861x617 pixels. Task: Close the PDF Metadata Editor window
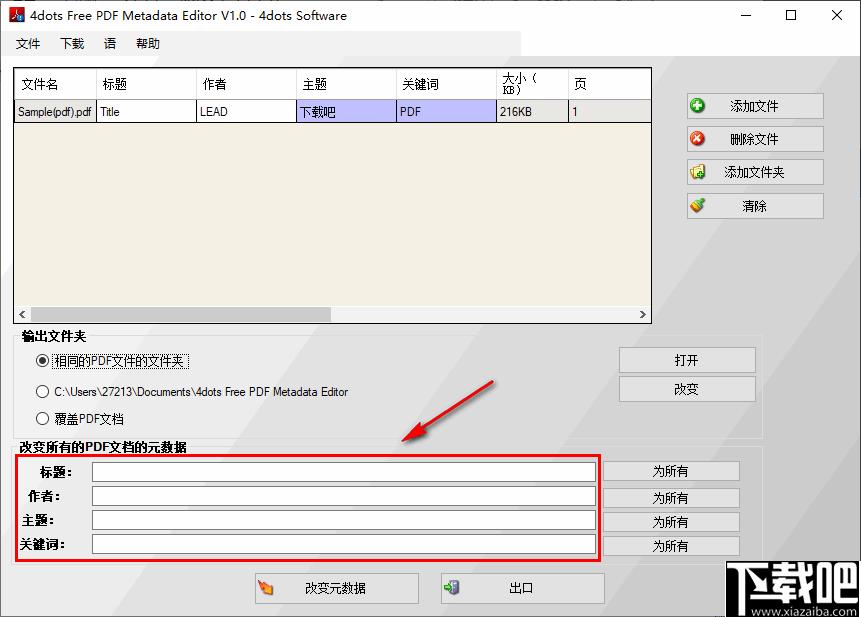click(x=836, y=15)
